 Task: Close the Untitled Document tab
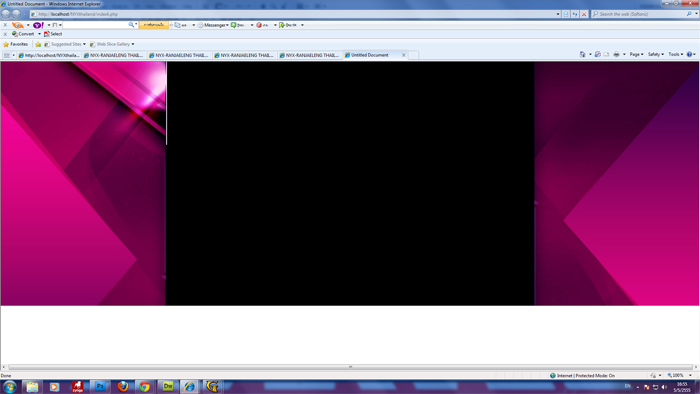click(404, 55)
